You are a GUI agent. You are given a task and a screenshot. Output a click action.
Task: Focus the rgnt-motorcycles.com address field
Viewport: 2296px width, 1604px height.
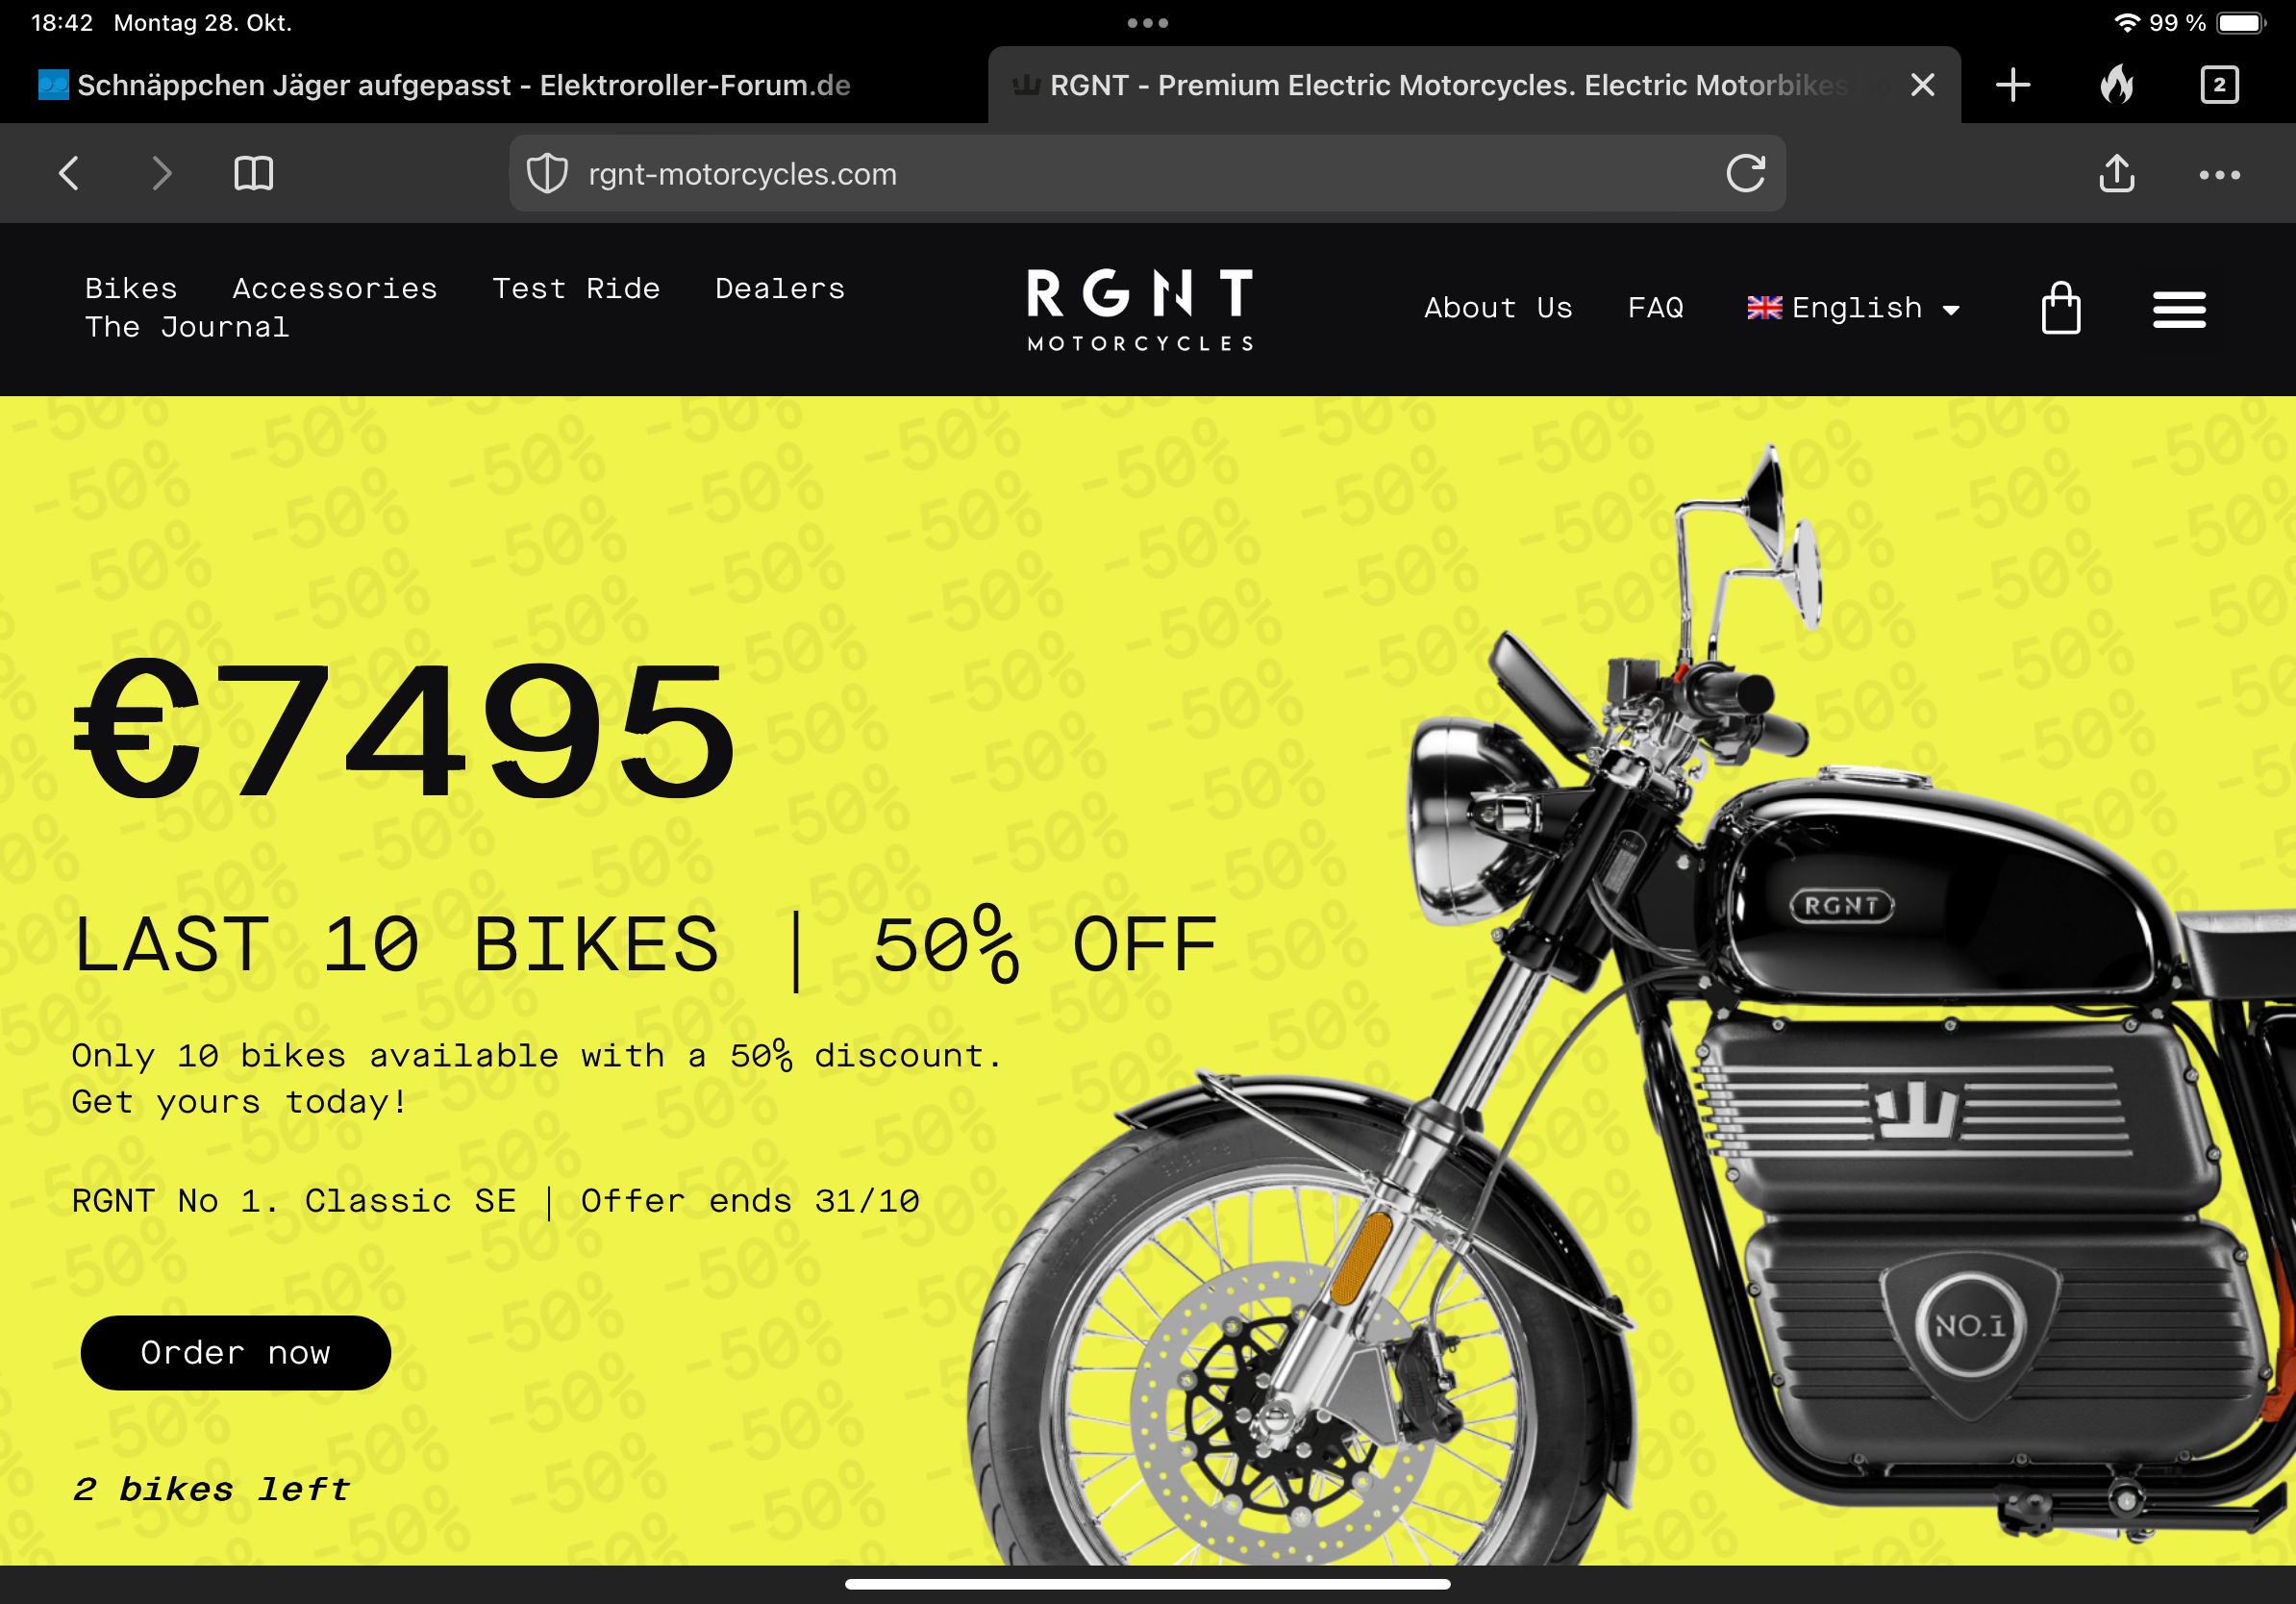point(1147,174)
